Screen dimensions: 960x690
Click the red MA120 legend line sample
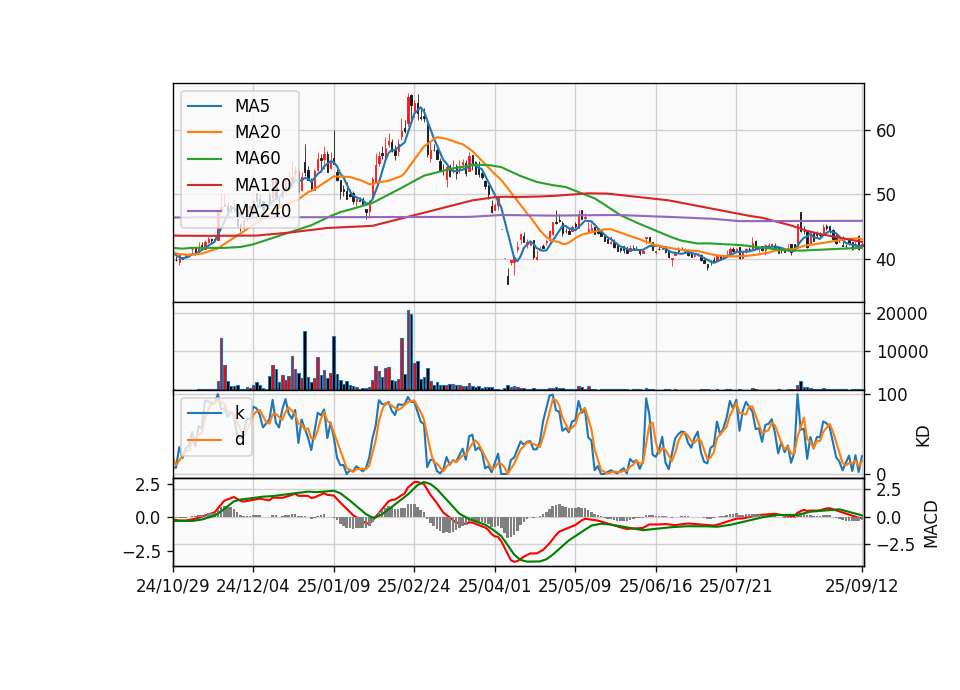[204, 185]
